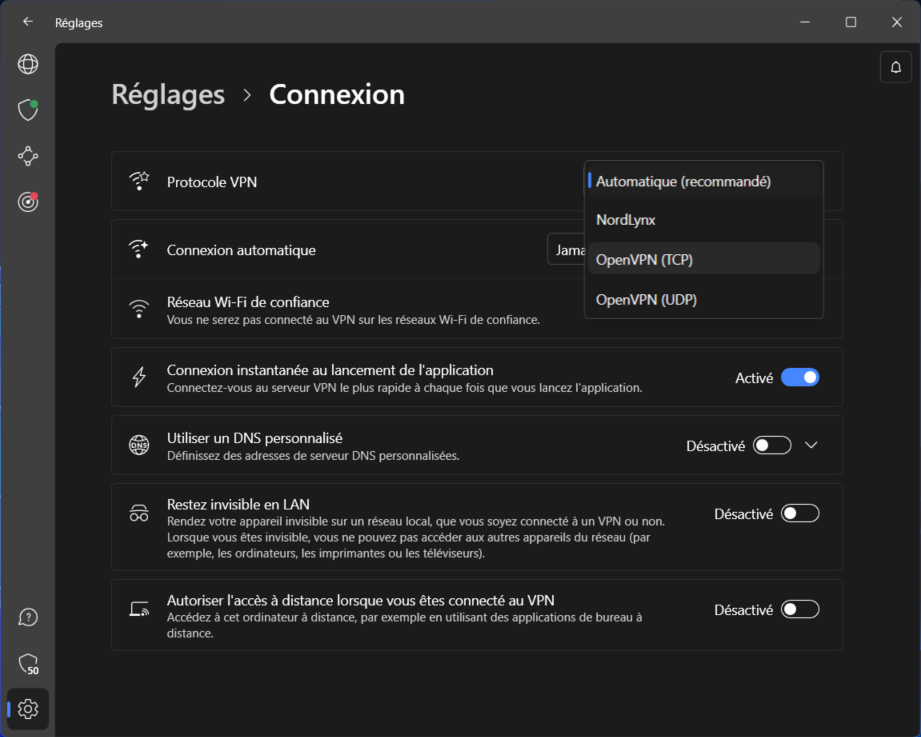
Task: Click the Restez invisible en LAN title
Action: (x=238, y=504)
